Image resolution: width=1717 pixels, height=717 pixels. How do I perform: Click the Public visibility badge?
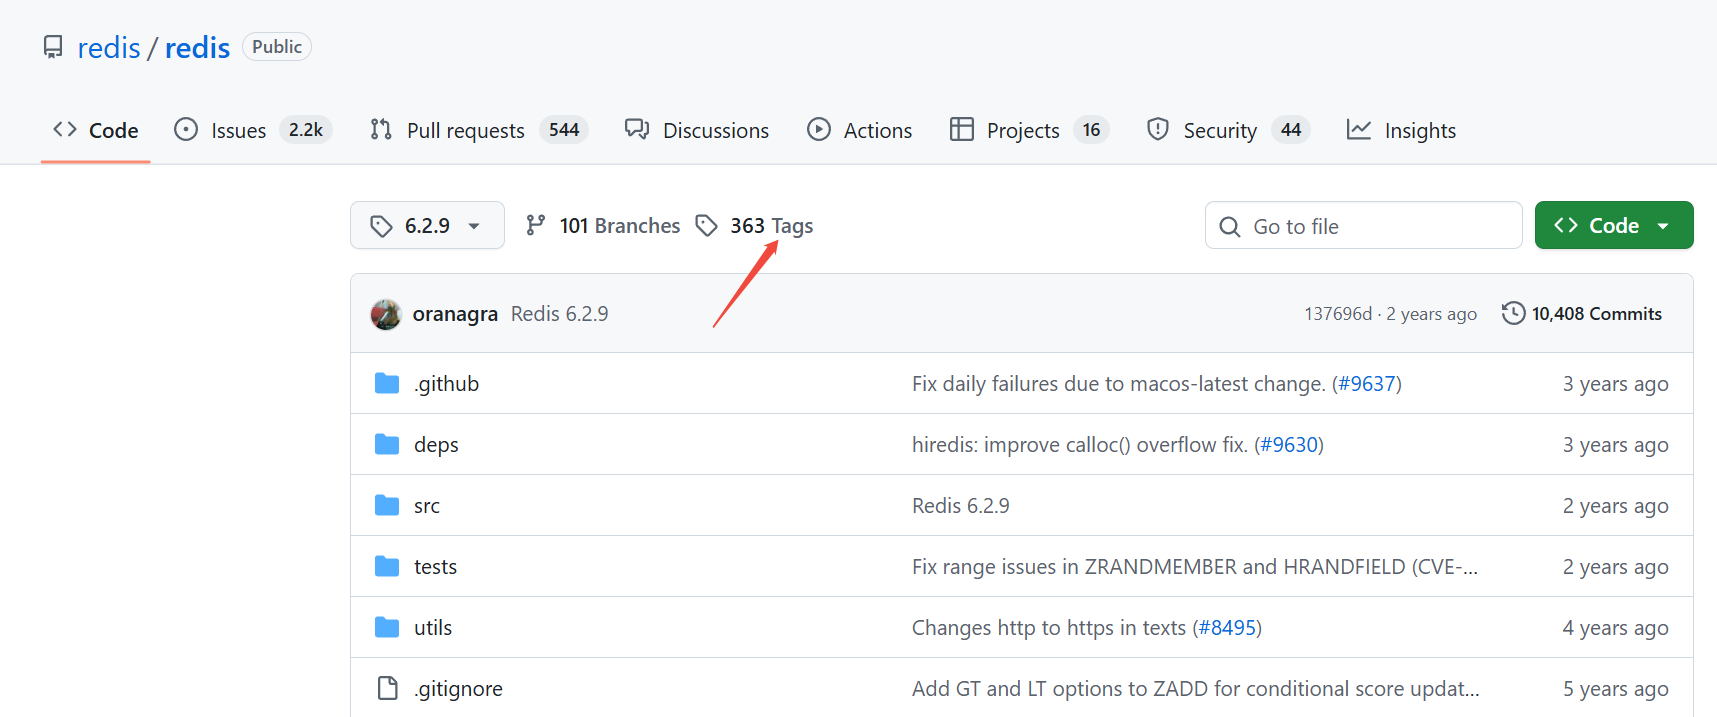coord(277,47)
